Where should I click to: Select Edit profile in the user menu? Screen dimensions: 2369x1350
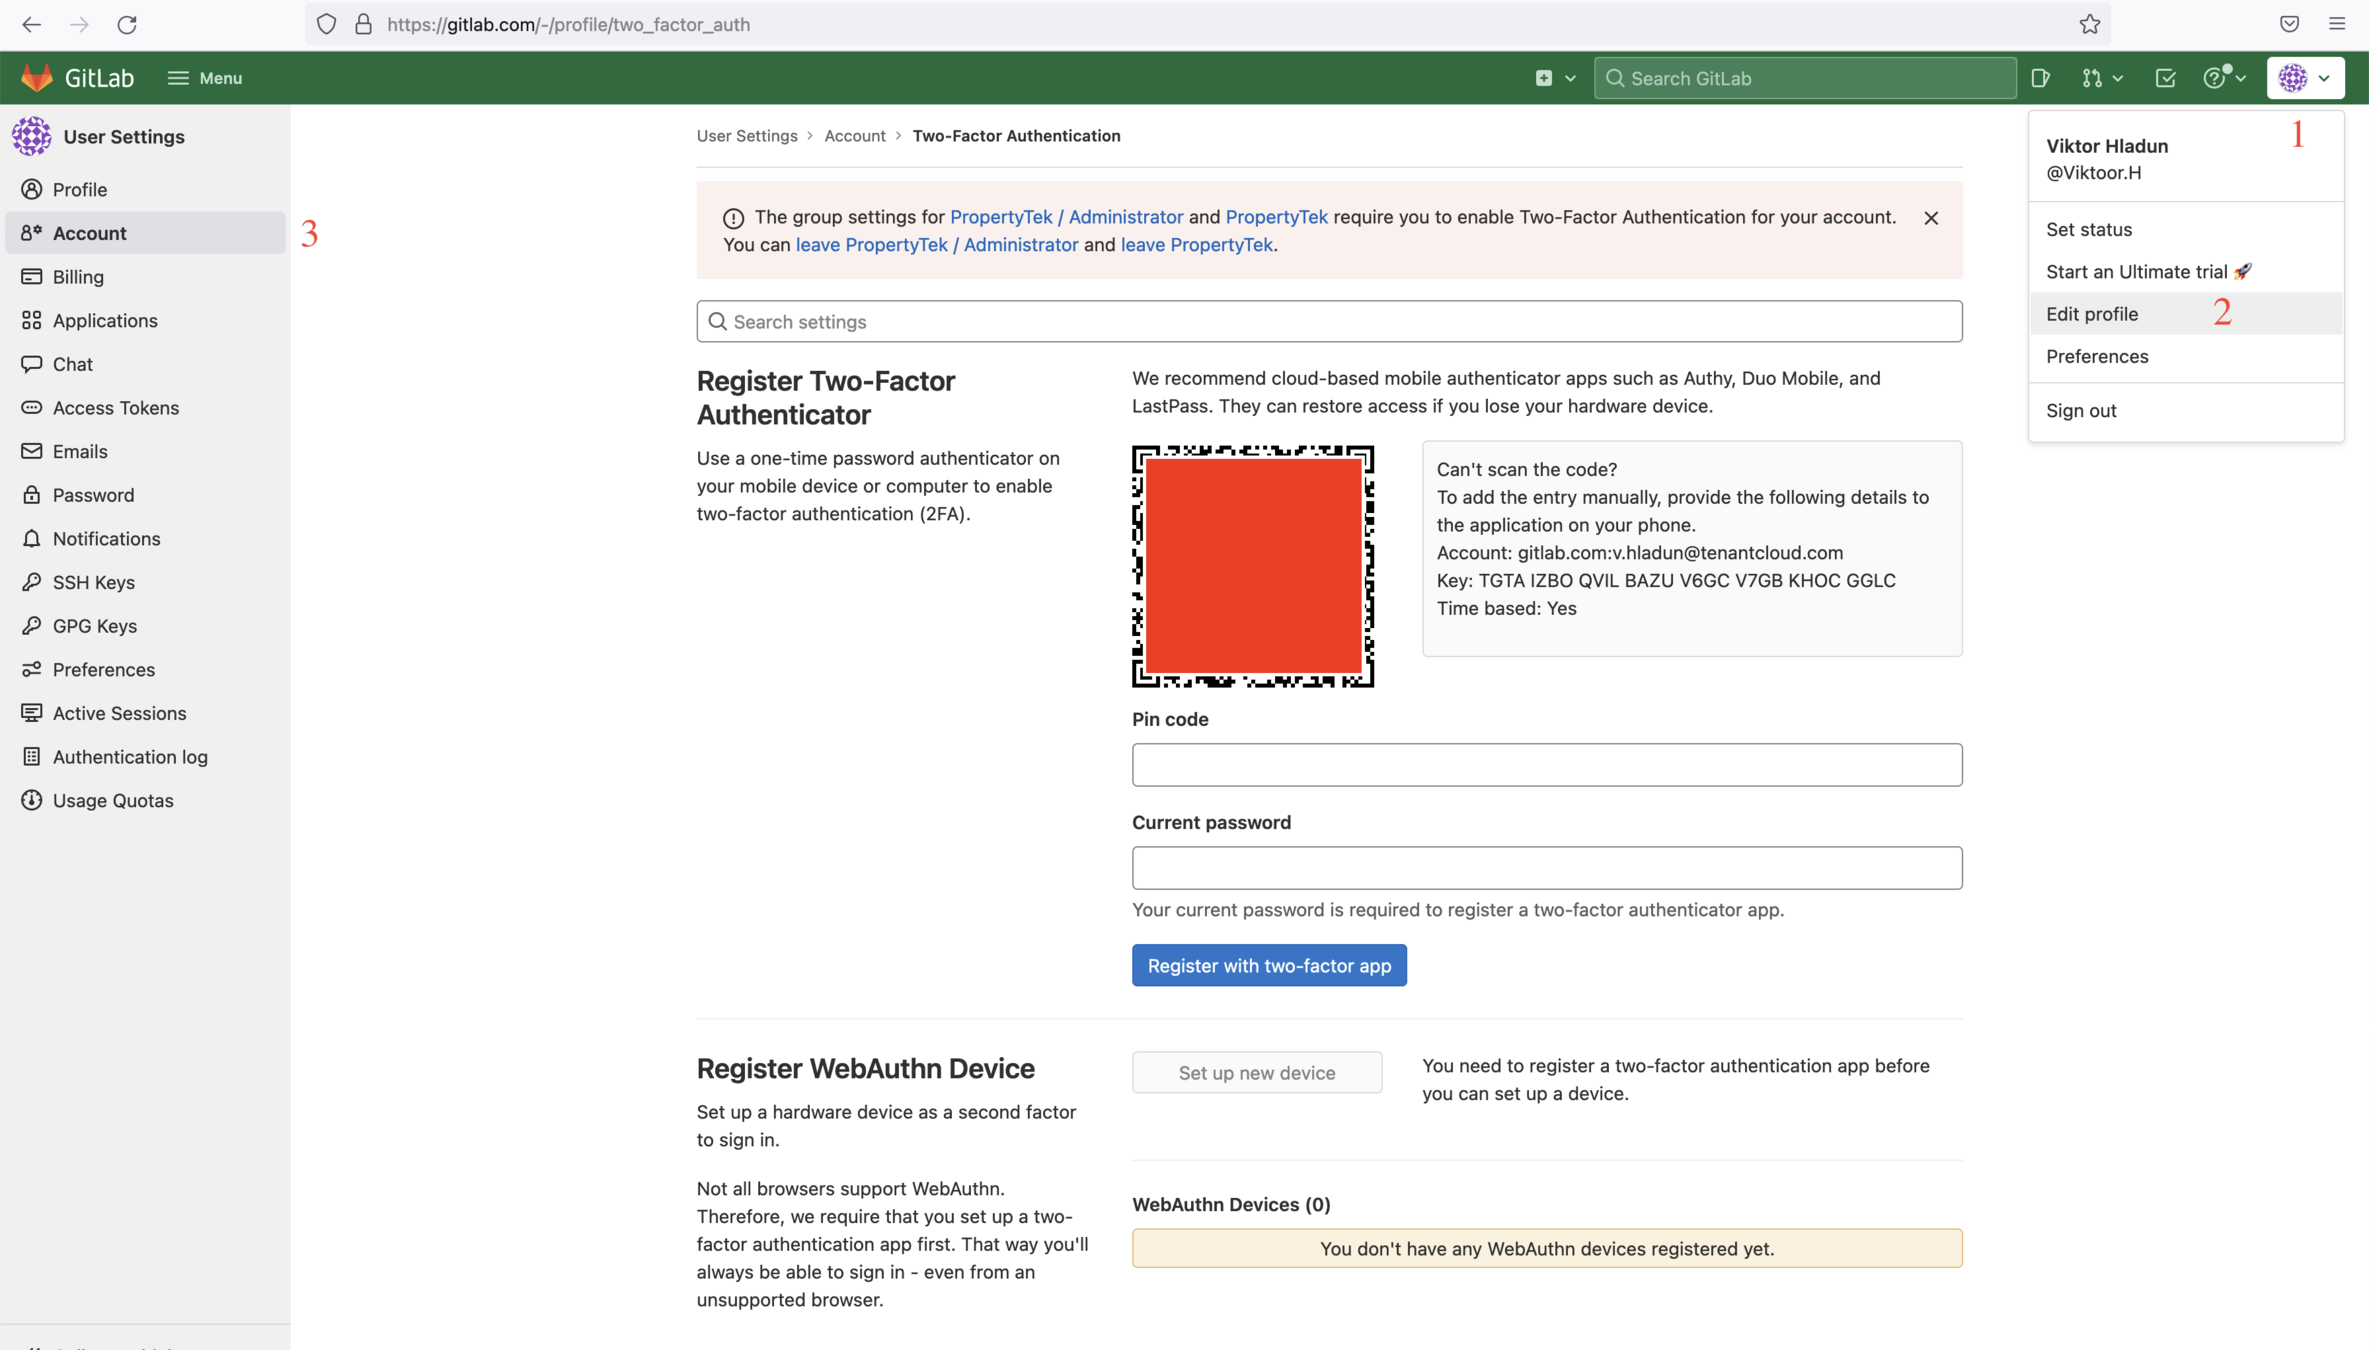2091,314
